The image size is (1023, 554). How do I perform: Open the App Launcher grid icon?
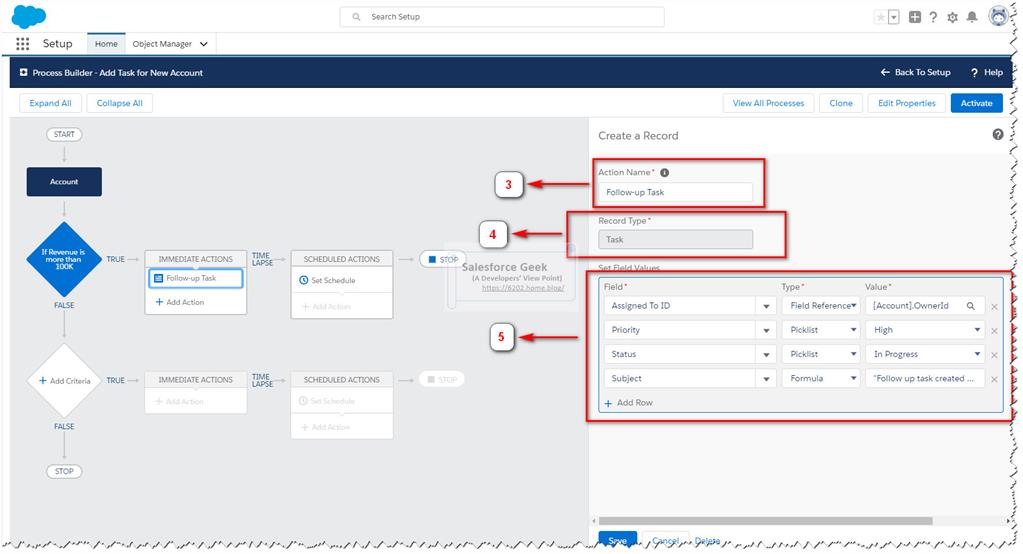click(x=23, y=44)
